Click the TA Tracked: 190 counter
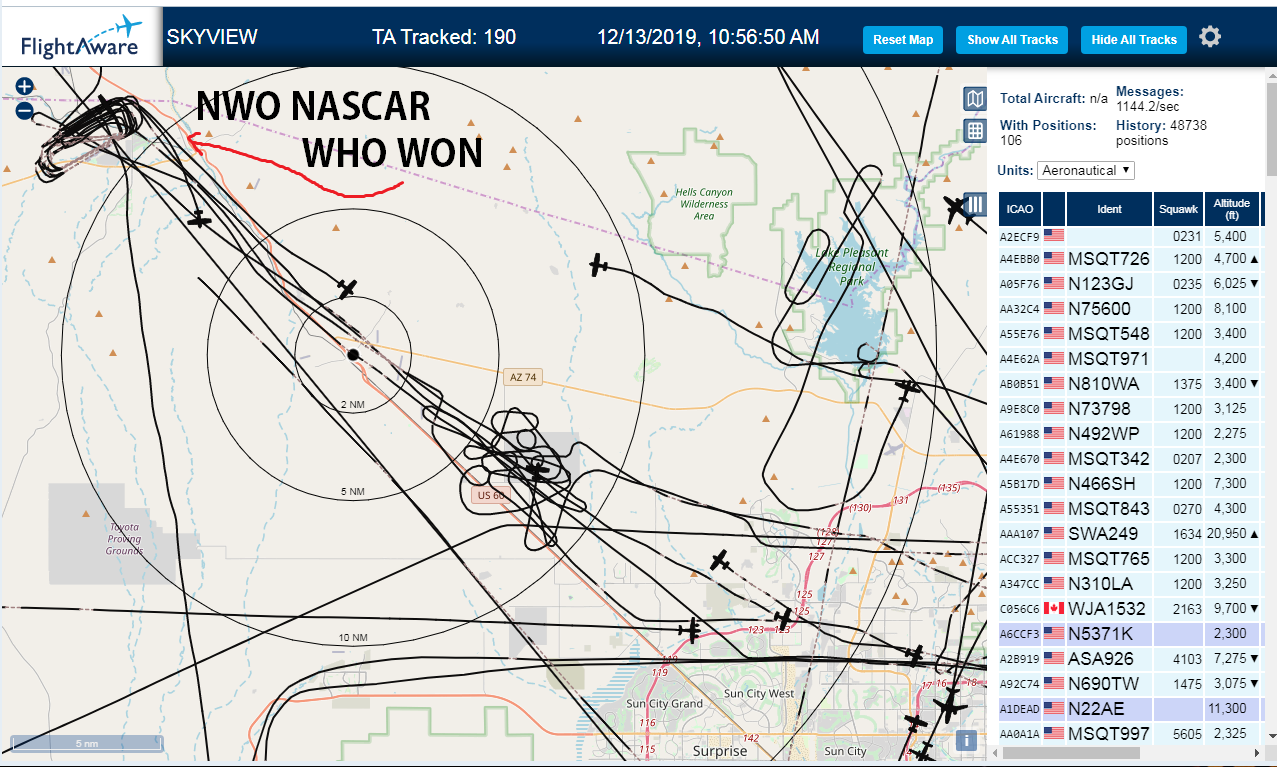Image resolution: width=1277 pixels, height=767 pixels. click(444, 38)
